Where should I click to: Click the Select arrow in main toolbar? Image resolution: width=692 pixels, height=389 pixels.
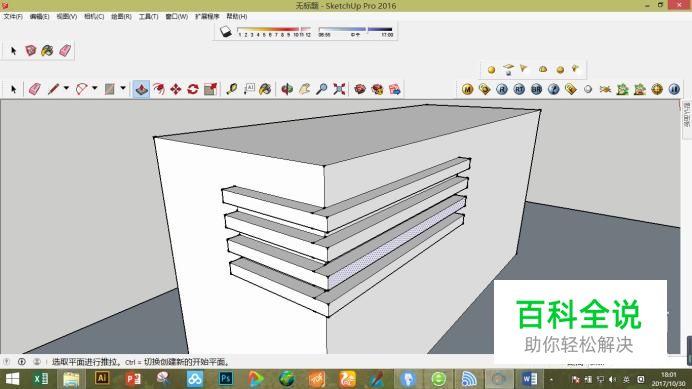point(13,89)
